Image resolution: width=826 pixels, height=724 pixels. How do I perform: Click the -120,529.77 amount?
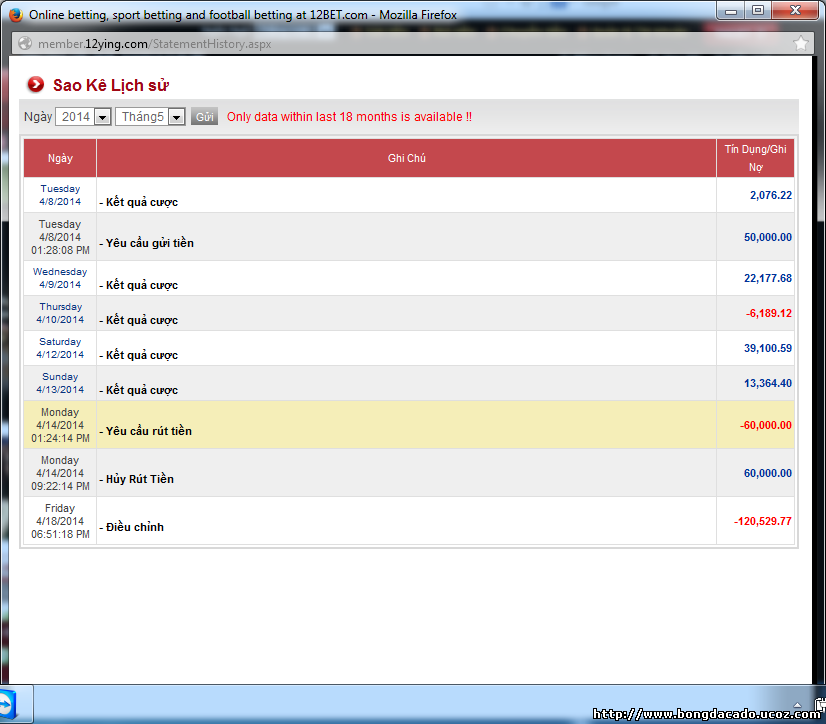point(762,521)
